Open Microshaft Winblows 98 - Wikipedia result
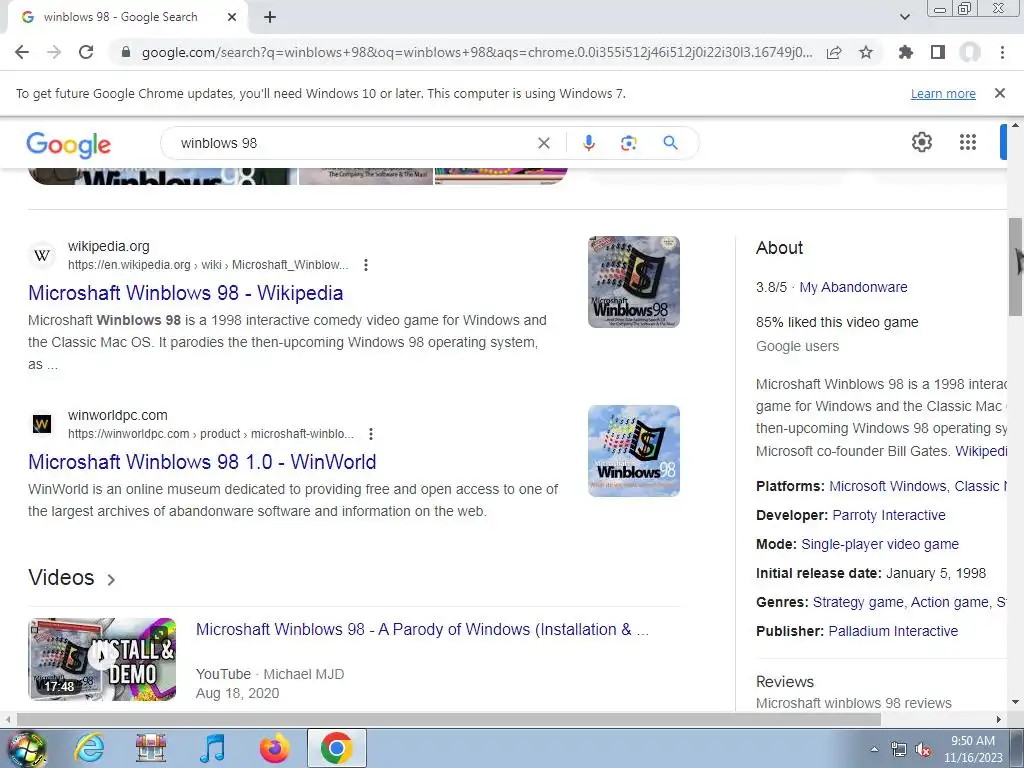The width and height of the screenshot is (1024, 768). click(185, 293)
